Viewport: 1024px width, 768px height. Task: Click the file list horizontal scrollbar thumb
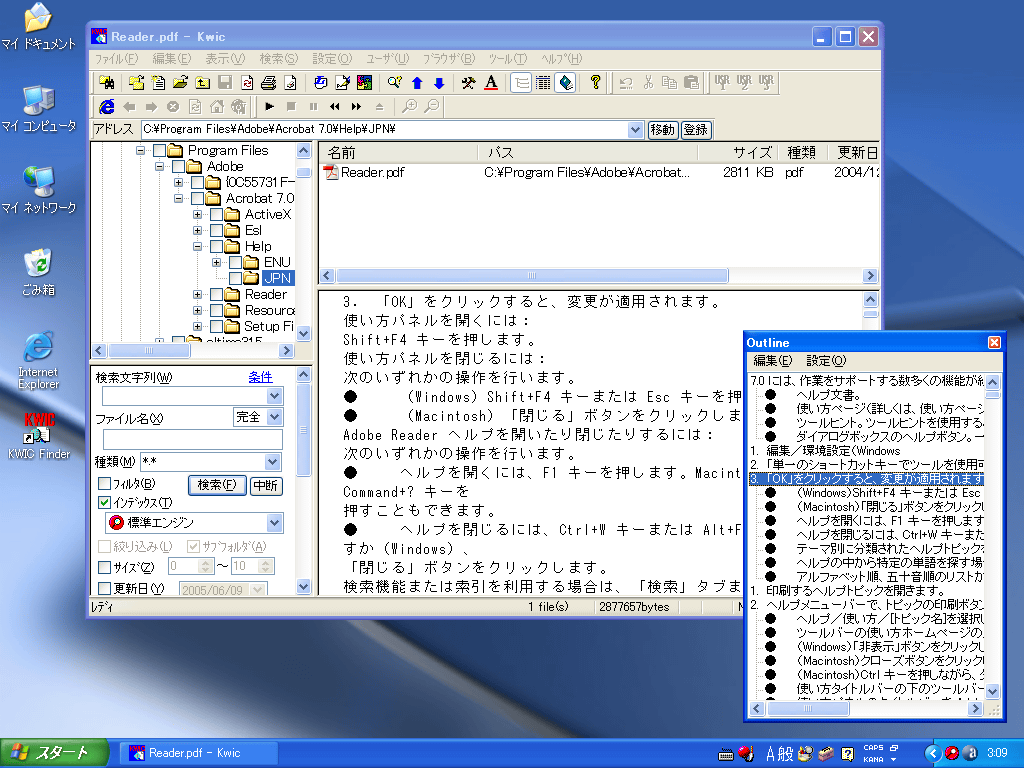pyautogui.click(x=532, y=276)
